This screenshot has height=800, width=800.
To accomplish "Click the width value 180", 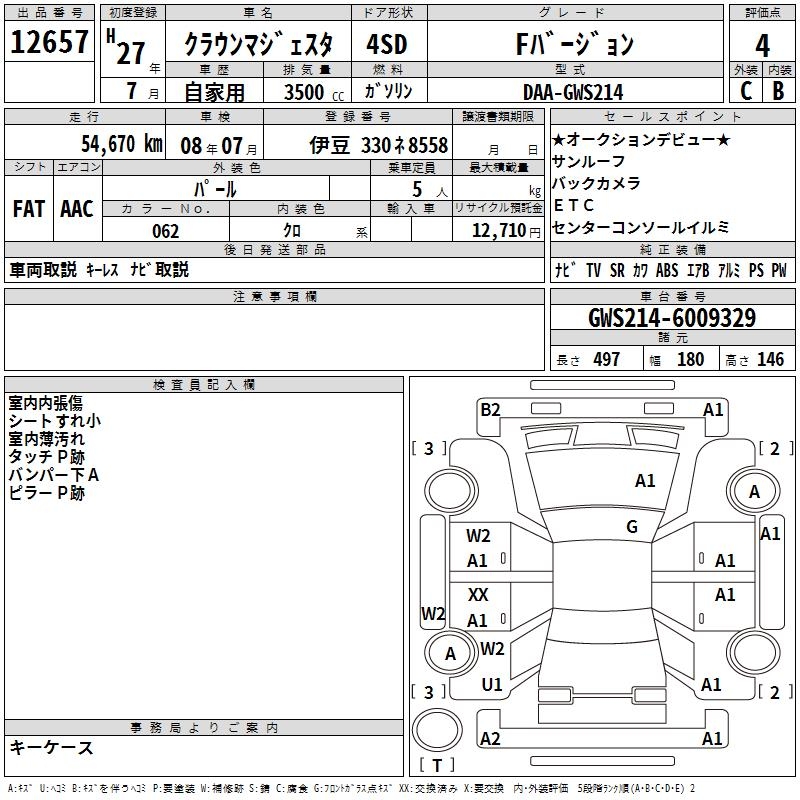I will pos(690,359).
